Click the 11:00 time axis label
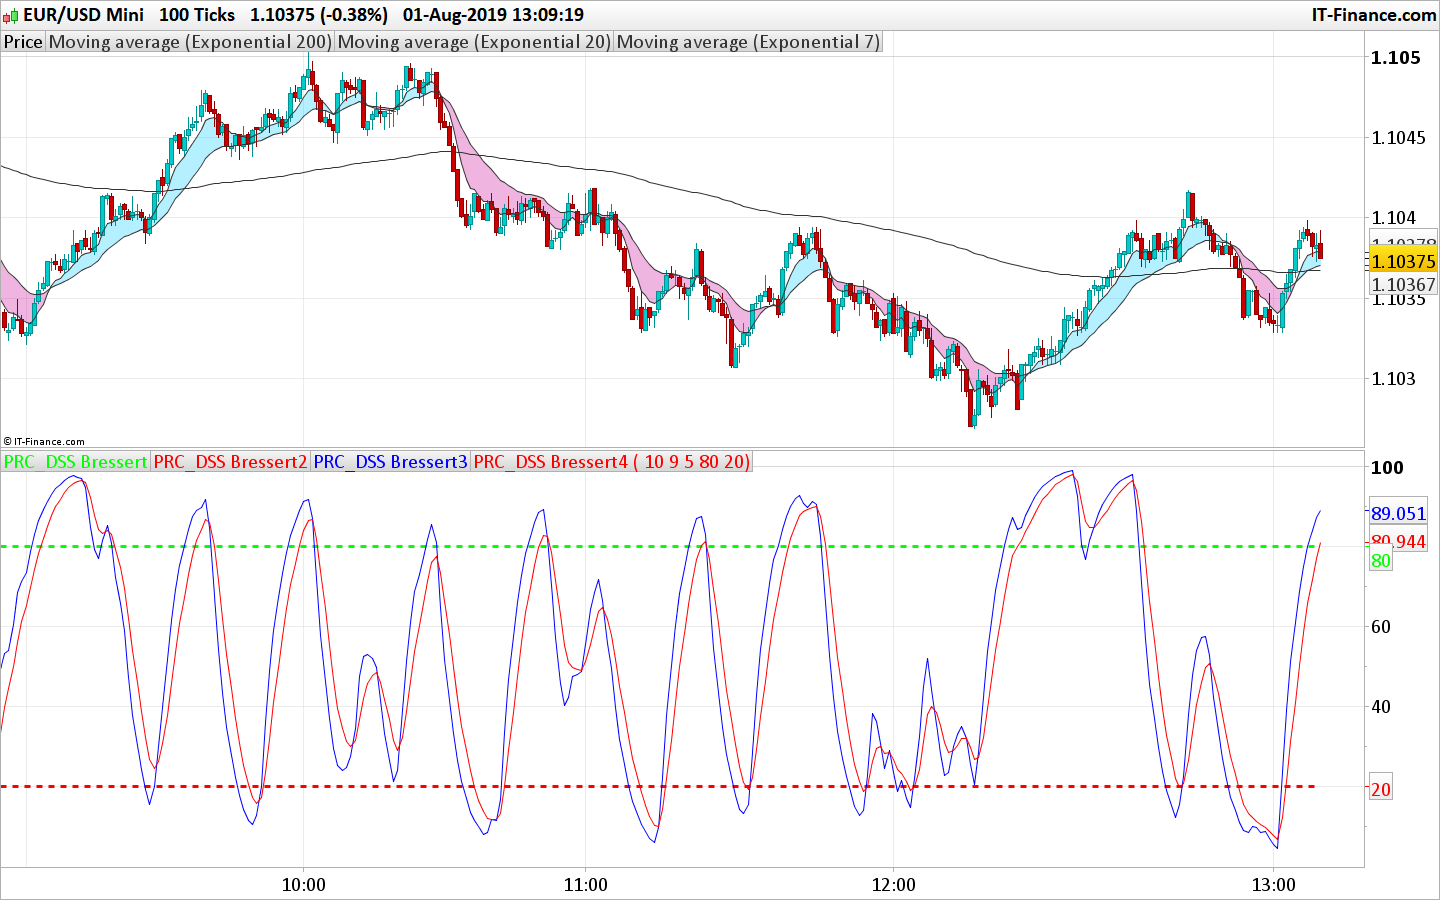The image size is (1440, 900). coord(586,884)
